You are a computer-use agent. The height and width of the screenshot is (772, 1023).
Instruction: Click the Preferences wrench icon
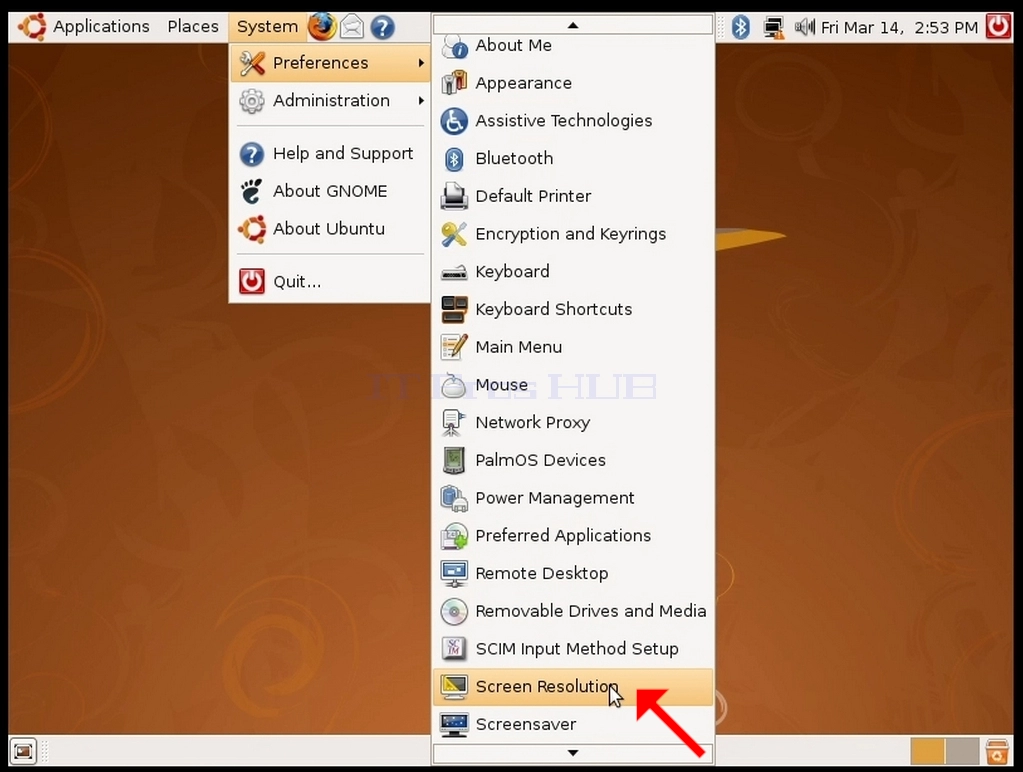[x=252, y=63]
